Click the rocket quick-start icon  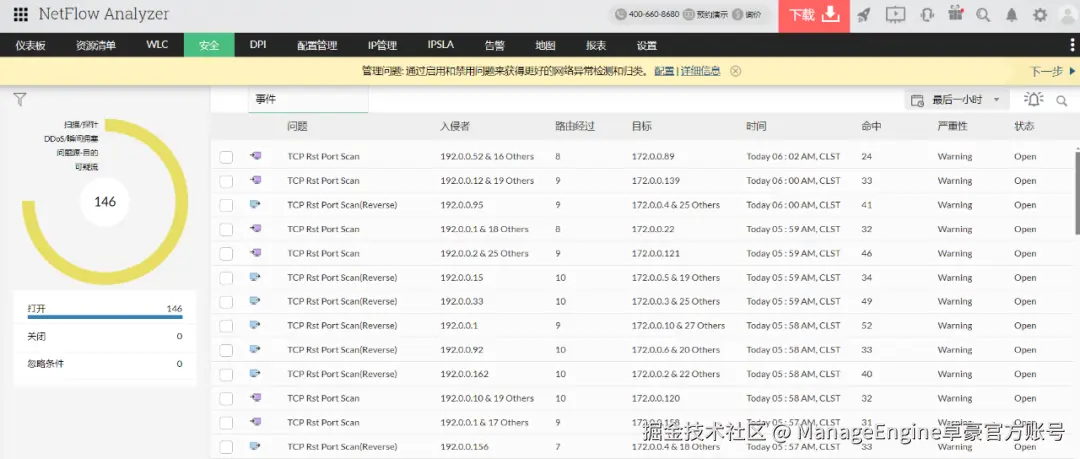coord(864,14)
